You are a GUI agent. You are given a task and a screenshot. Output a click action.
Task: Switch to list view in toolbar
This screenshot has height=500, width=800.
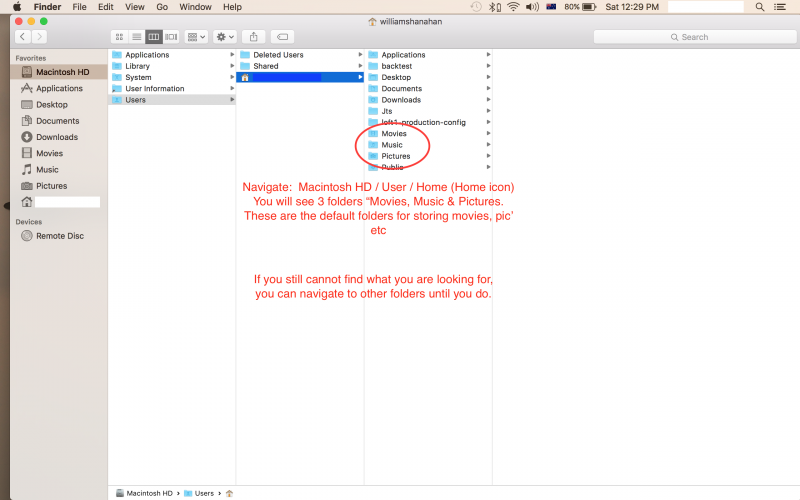[x=137, y=37]
